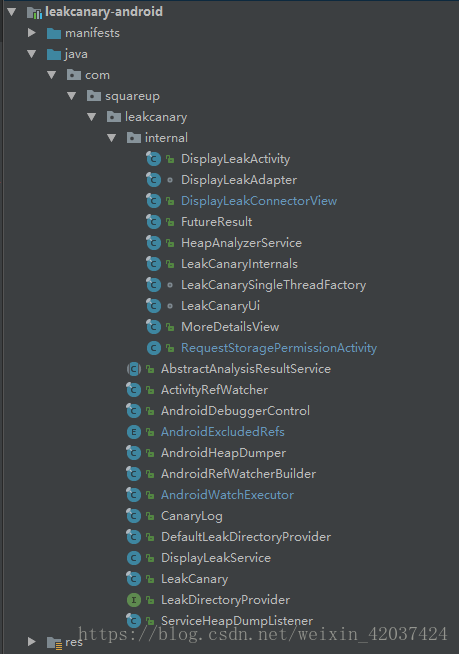
Task: Click class icon beside RequestStoragePermissionActivity
Action: point(154,348)
